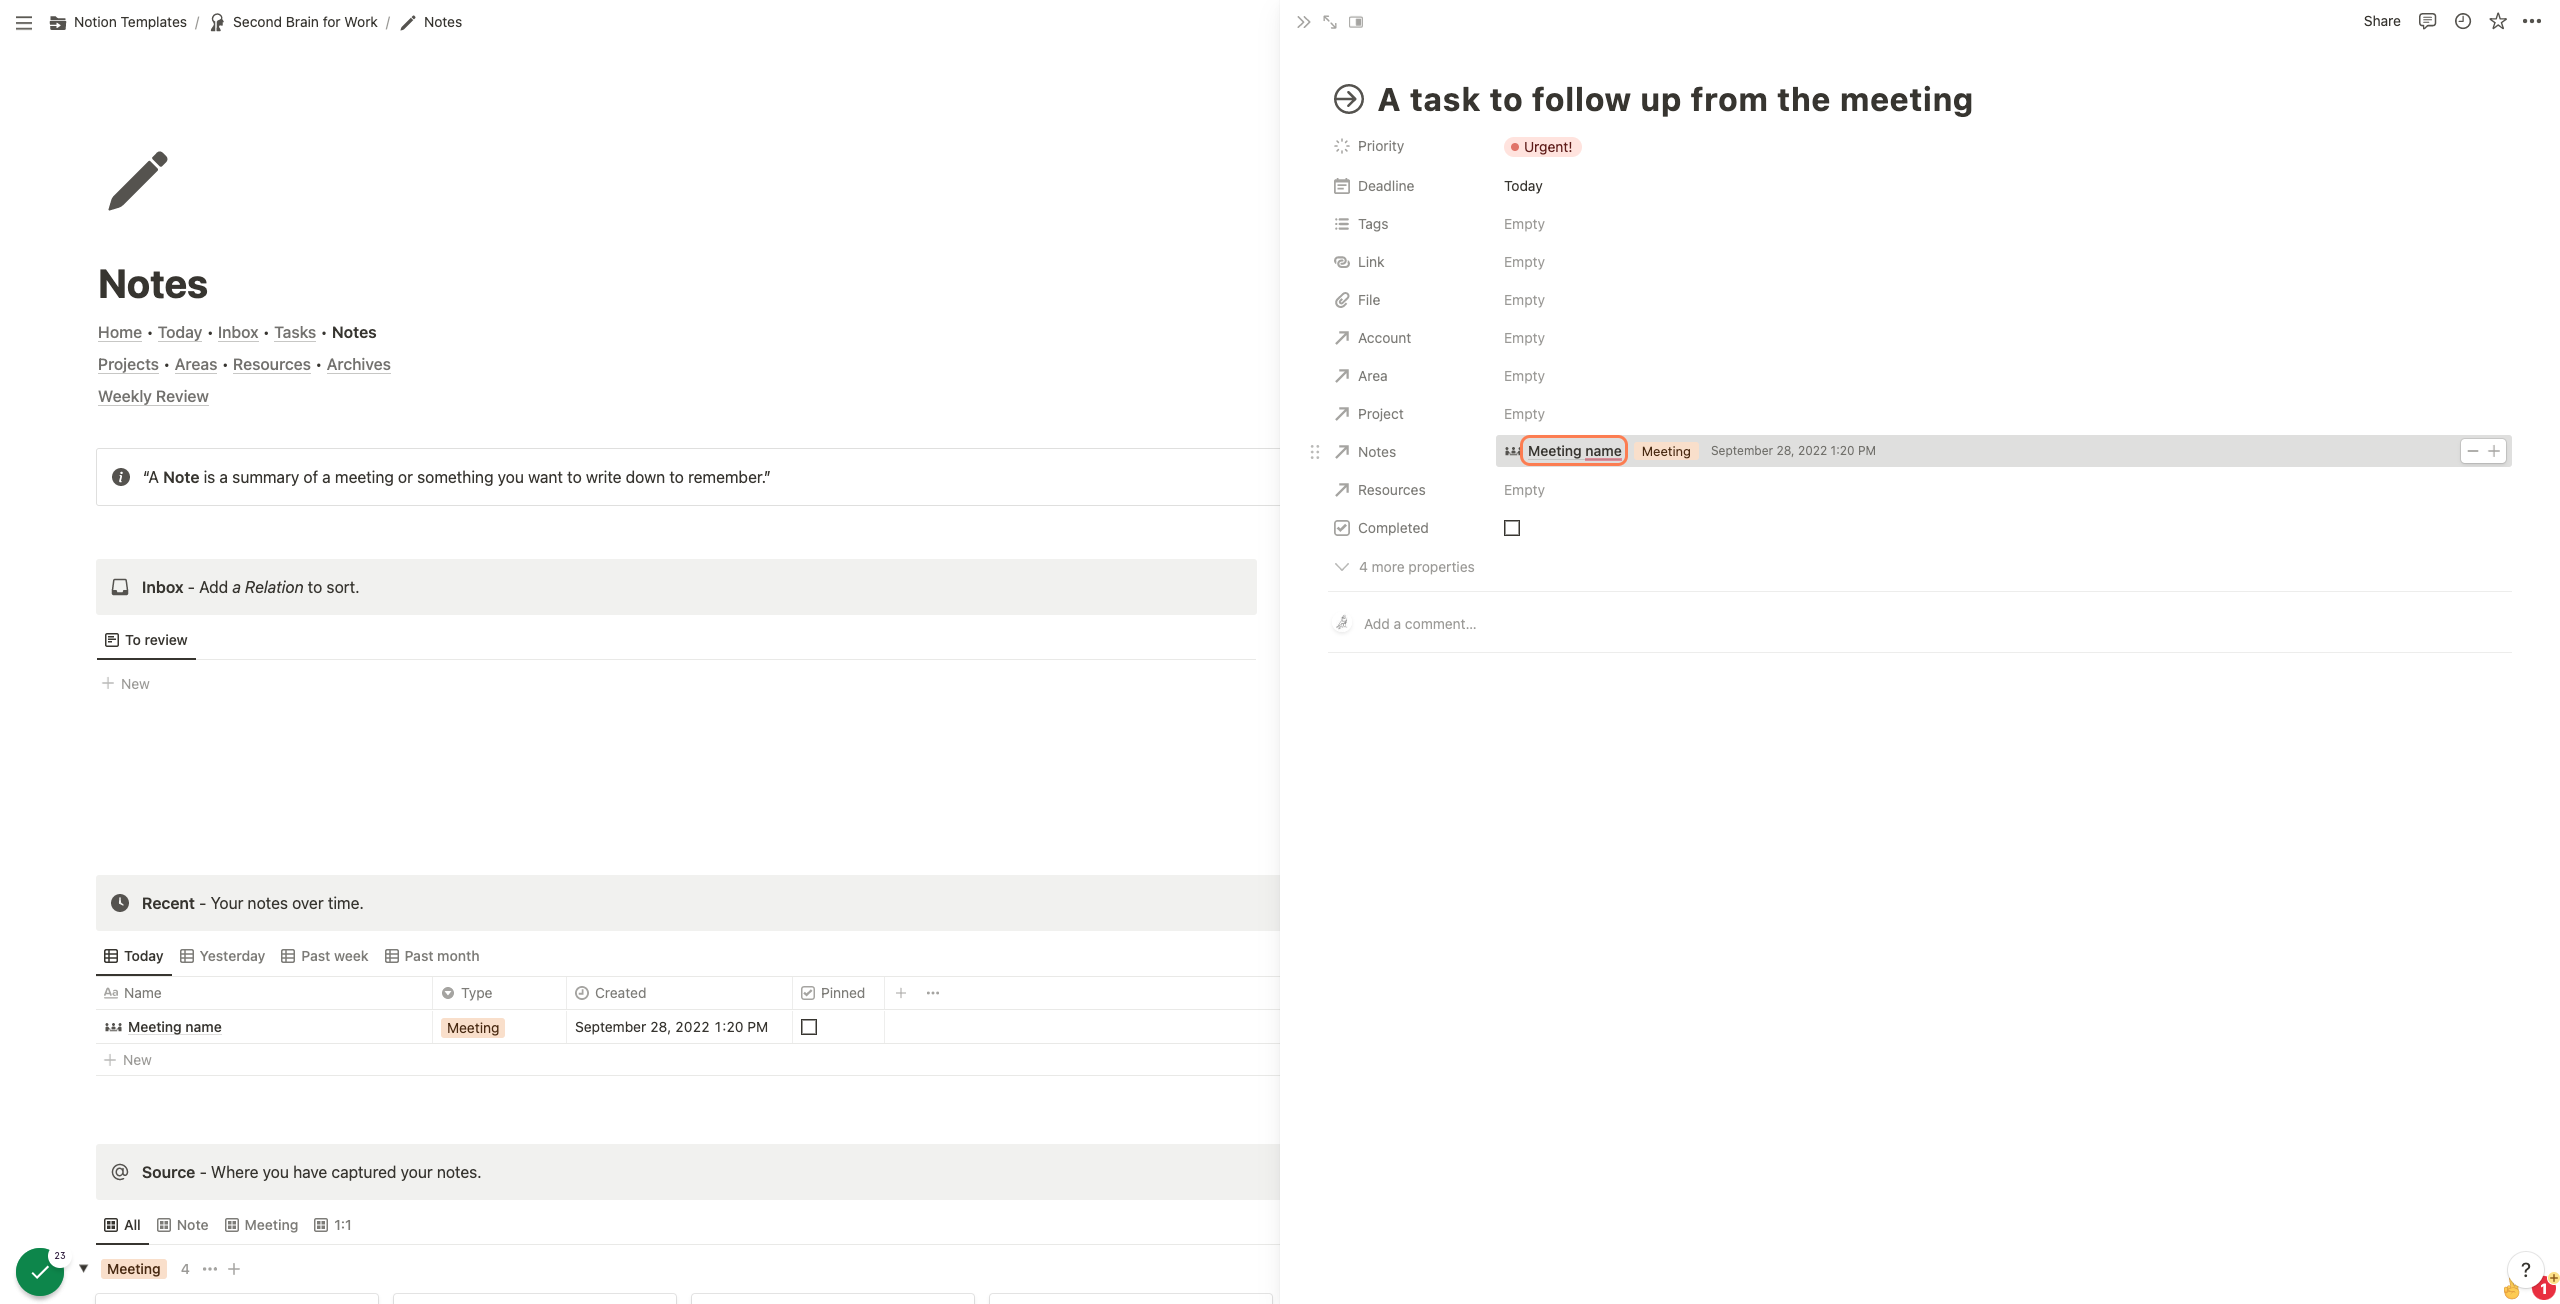
Task: Open the three-dot page options menu
Action: point(2532,21)
